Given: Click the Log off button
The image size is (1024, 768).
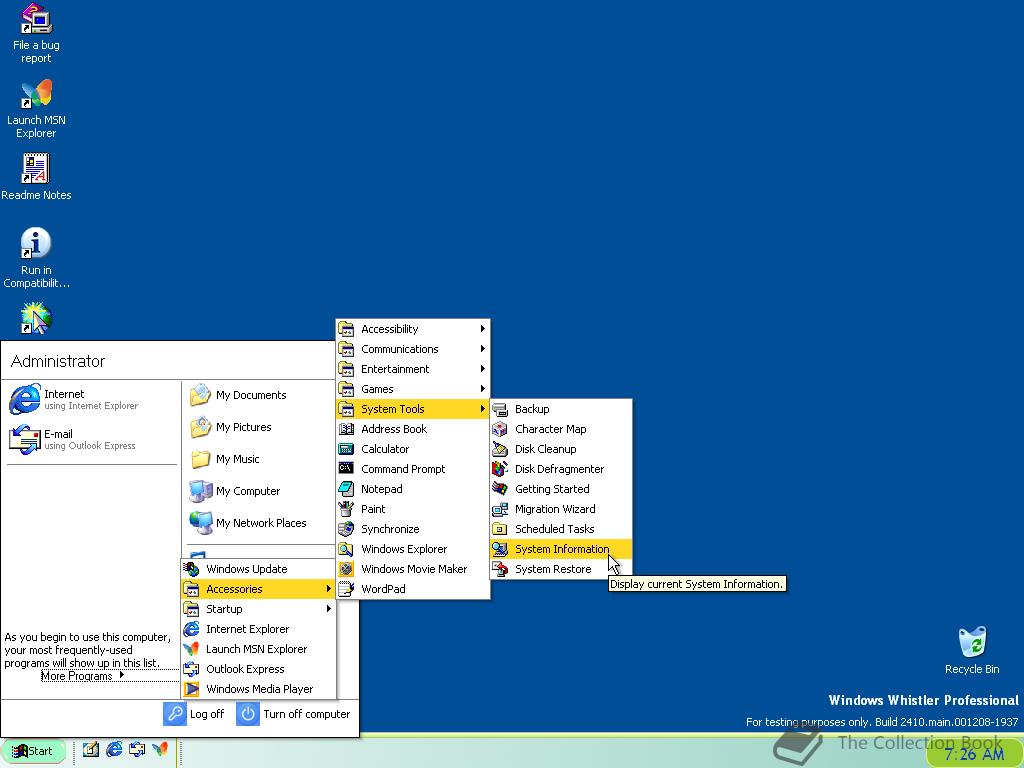Looking at the screenshot, I should [x=194, y=714].
